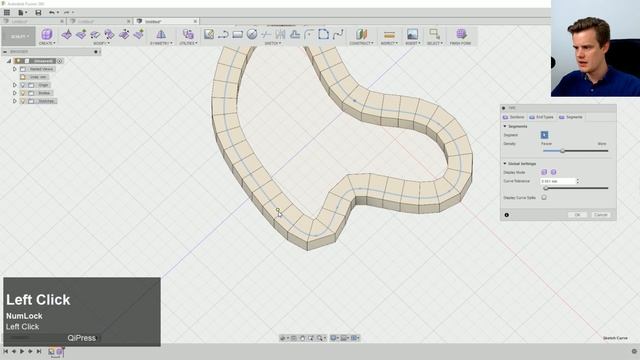This screenshot has width=640, height=360.
Task: Select the sketch Fillet tool
Action: 309,34
